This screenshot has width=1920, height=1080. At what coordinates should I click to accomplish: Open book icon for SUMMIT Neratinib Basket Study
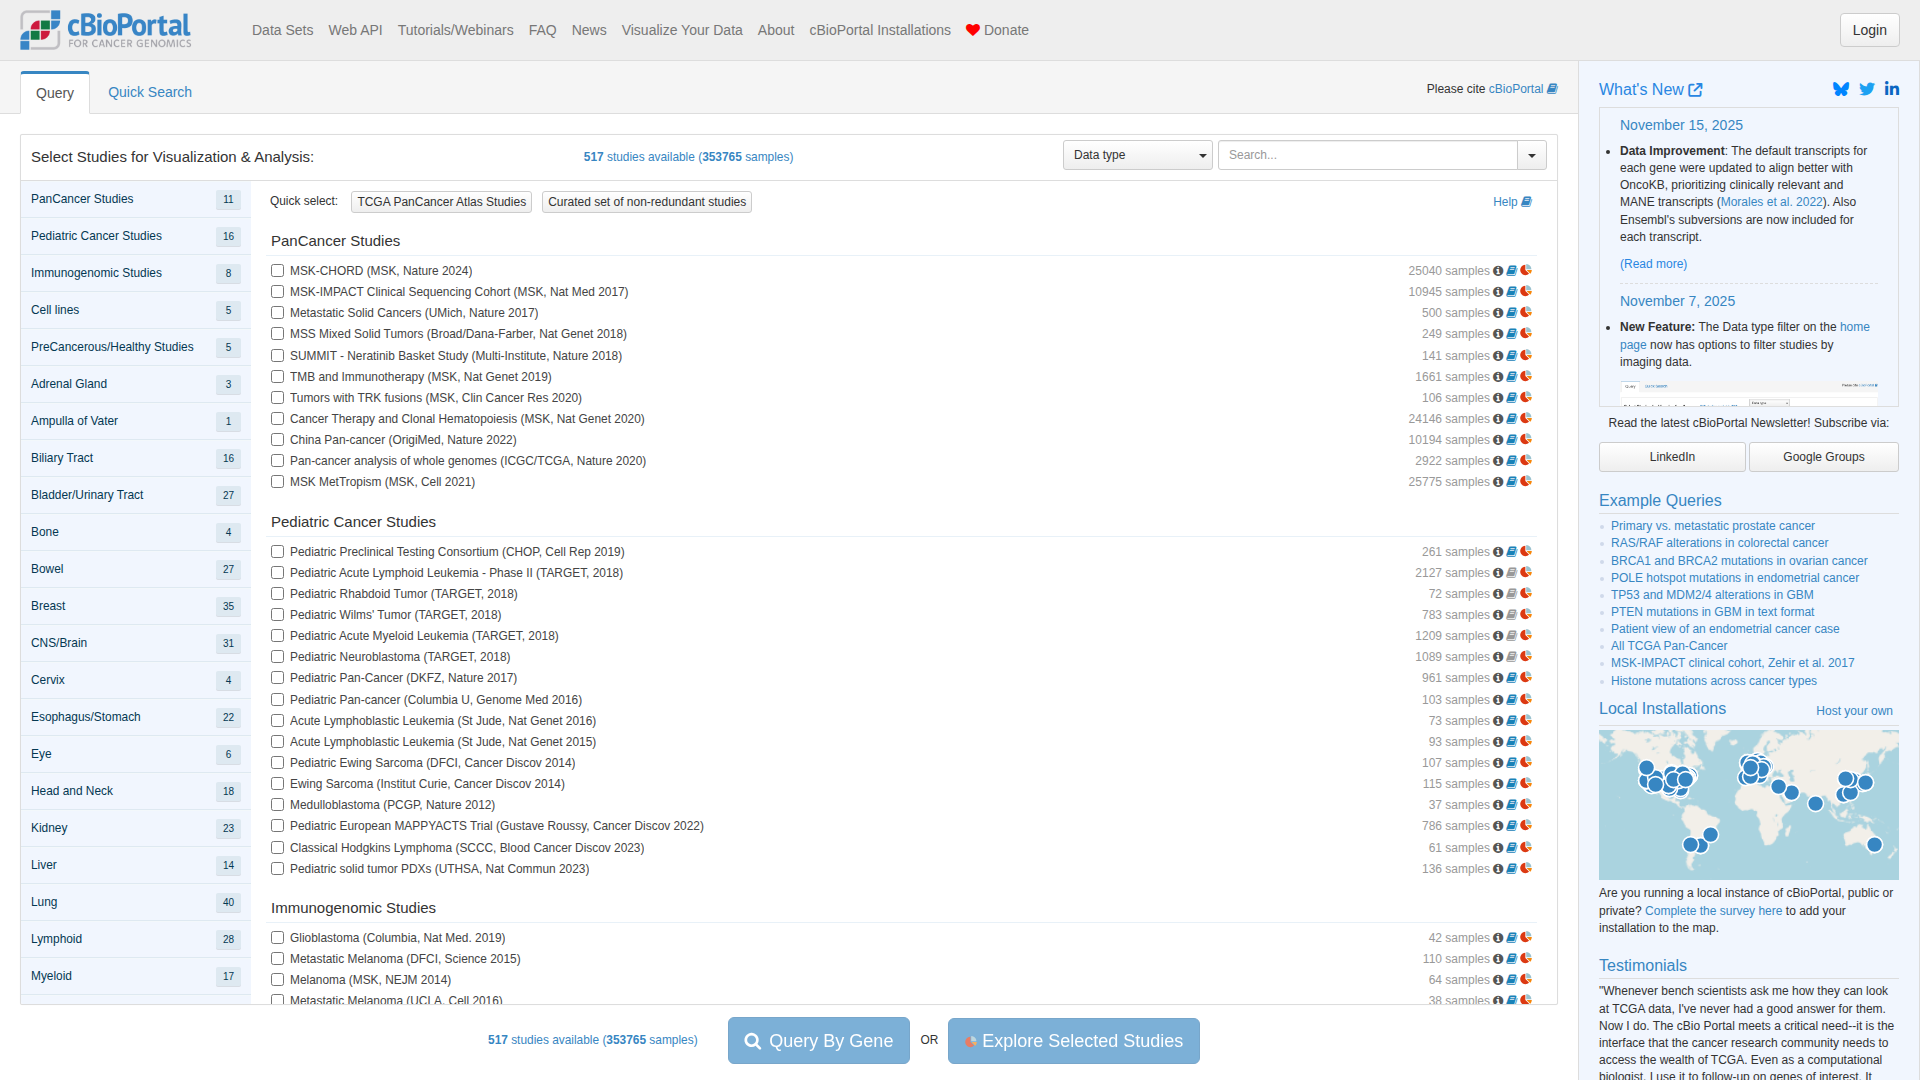pos(1512,356)
